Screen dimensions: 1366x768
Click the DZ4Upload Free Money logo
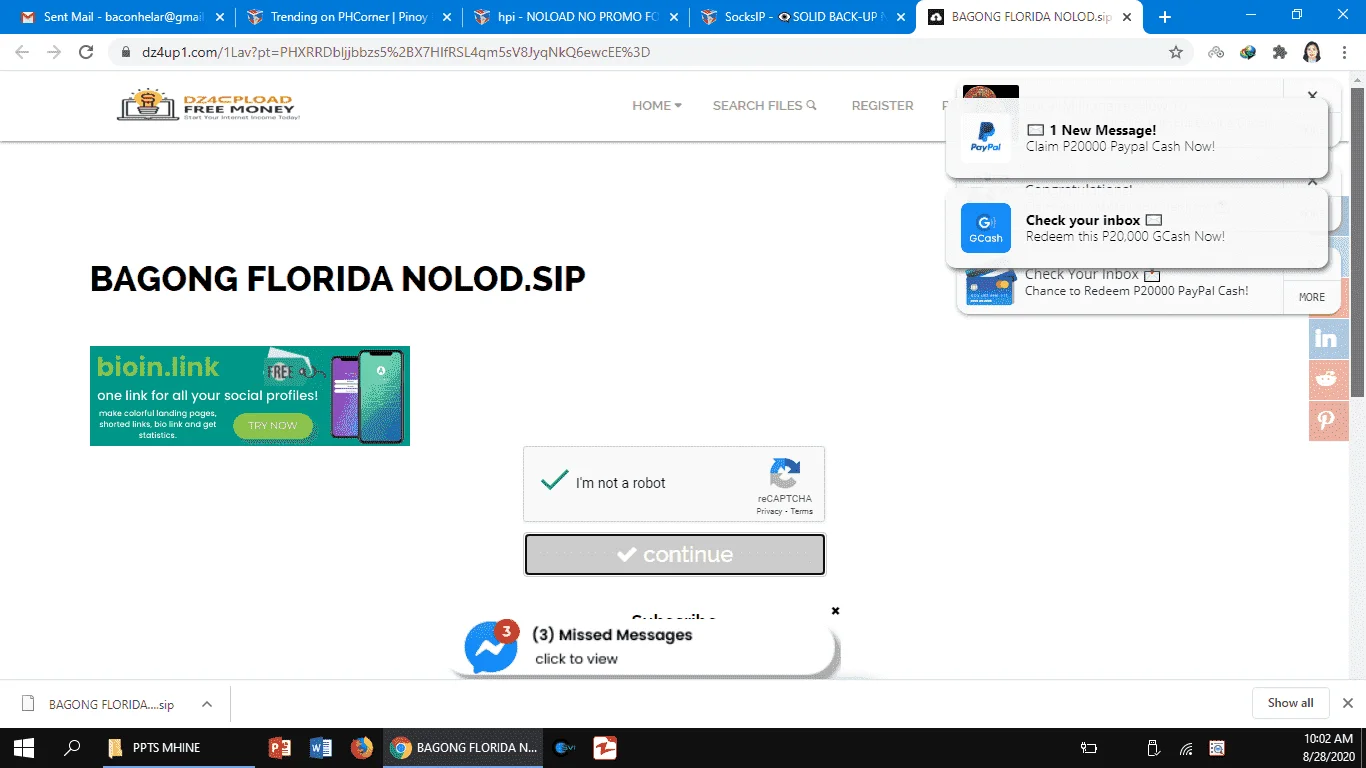click(x=208, y=105)
